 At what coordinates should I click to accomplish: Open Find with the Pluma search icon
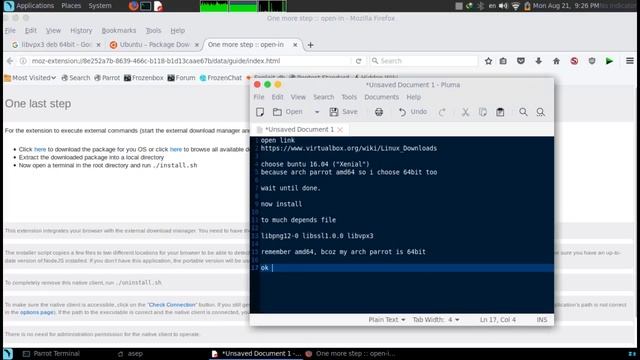tap(523, 112)
